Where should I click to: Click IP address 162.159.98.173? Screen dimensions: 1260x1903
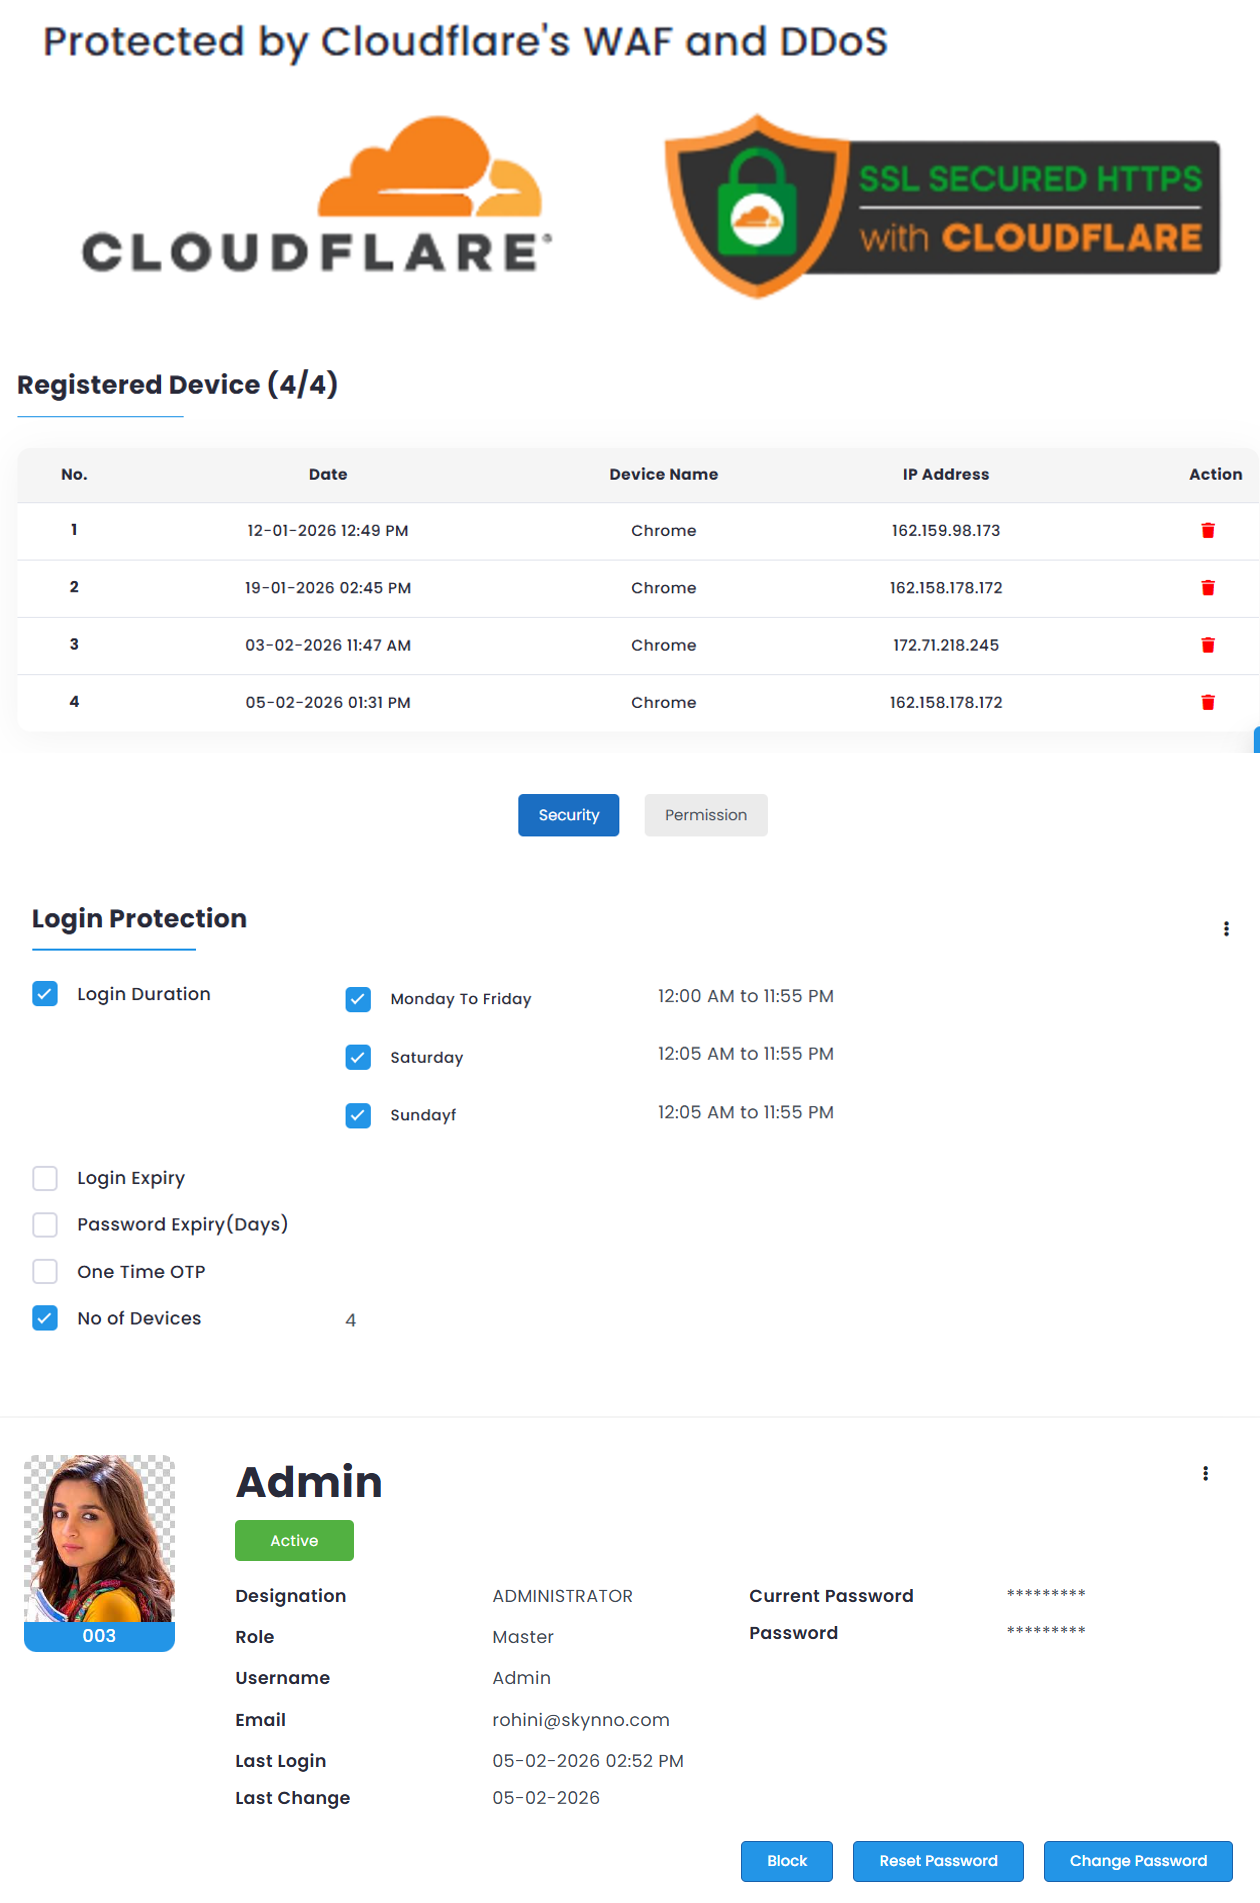point(946,530)
